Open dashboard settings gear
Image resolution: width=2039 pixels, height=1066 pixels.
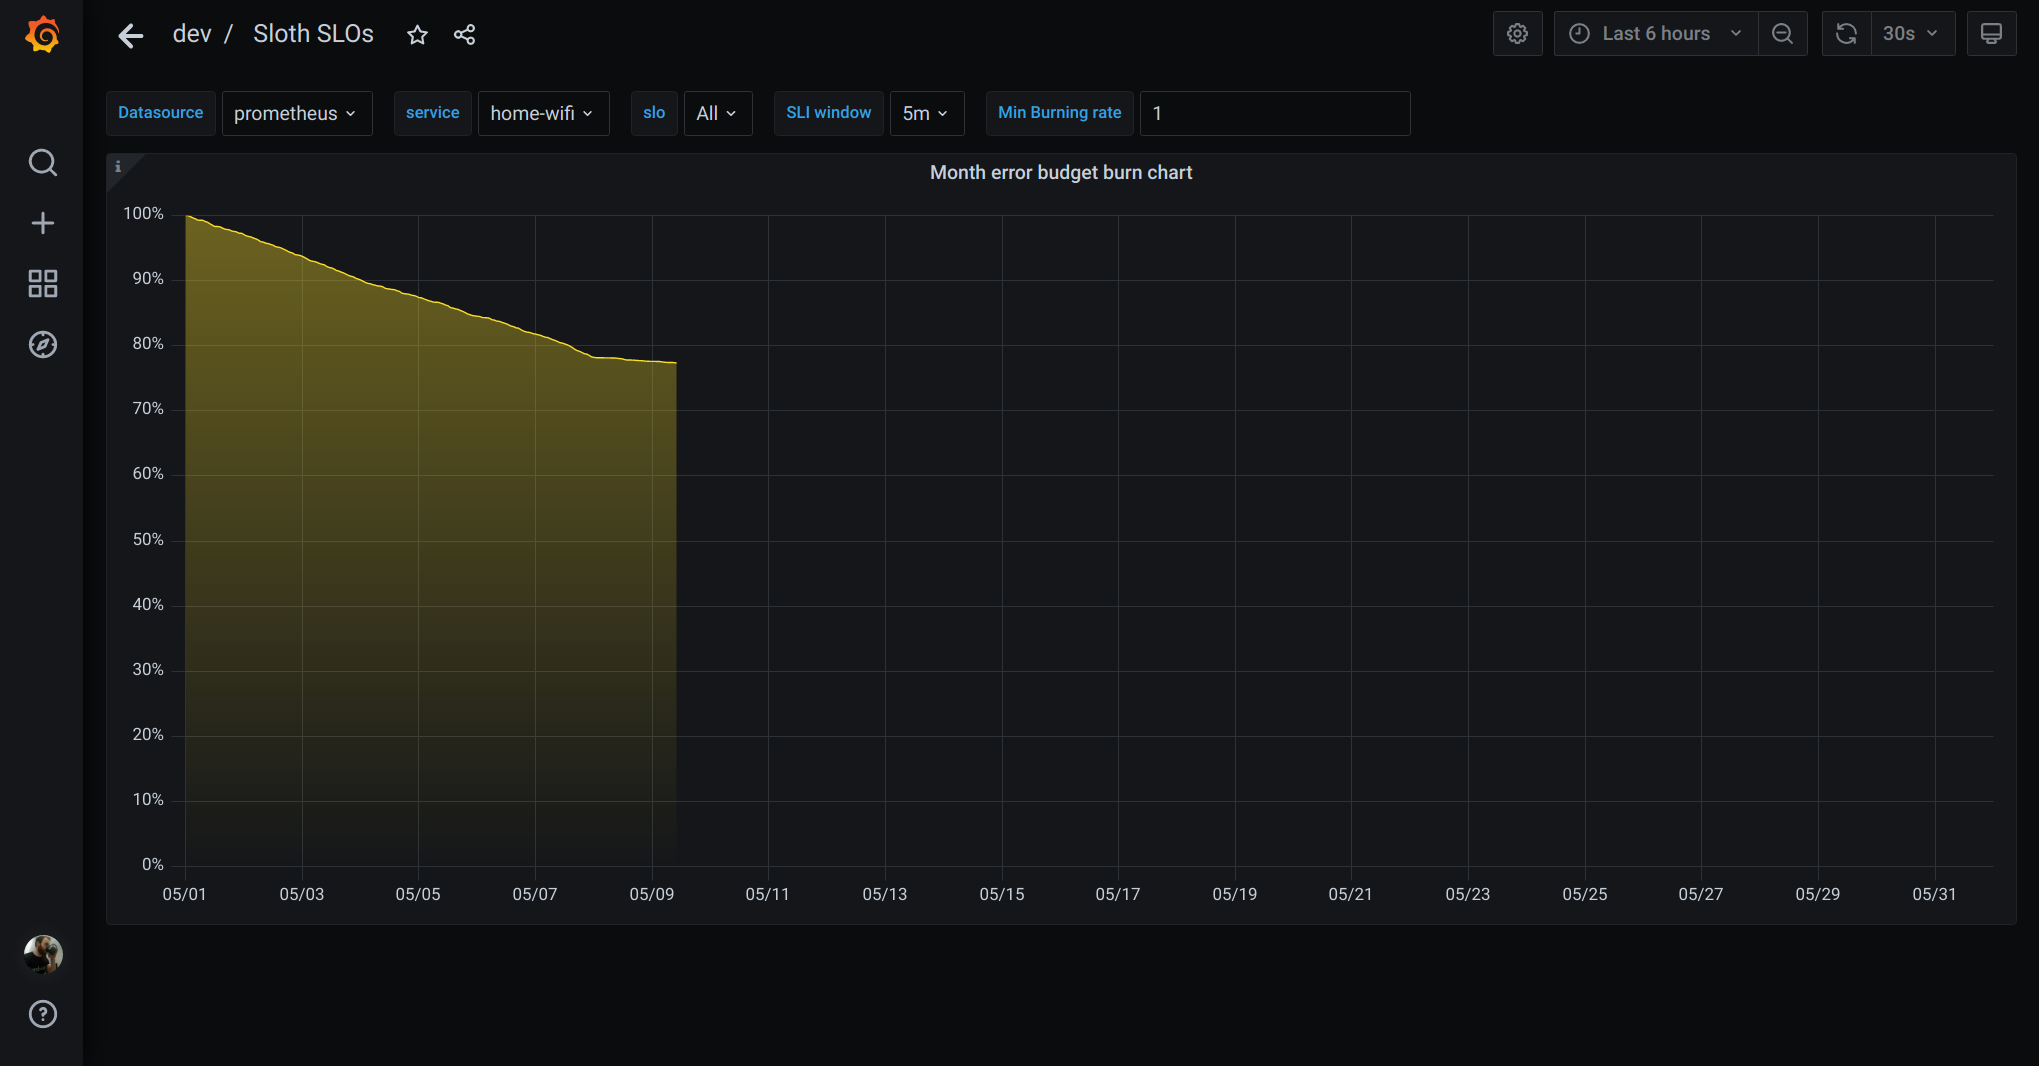point(1517,34)
